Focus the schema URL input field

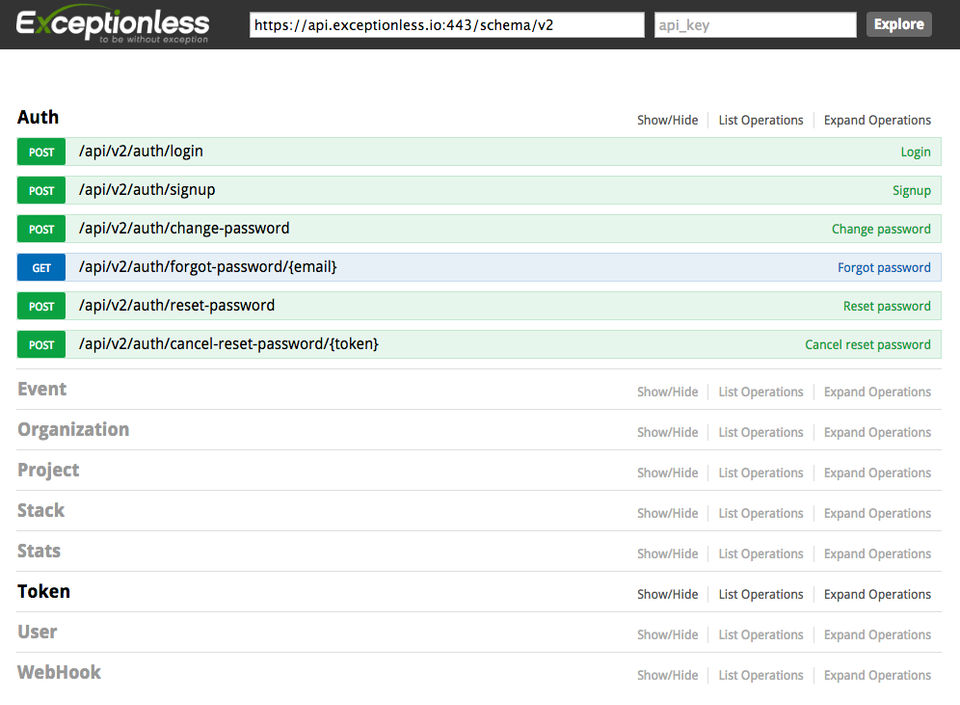pyautogui.click(x=446, y=25)
